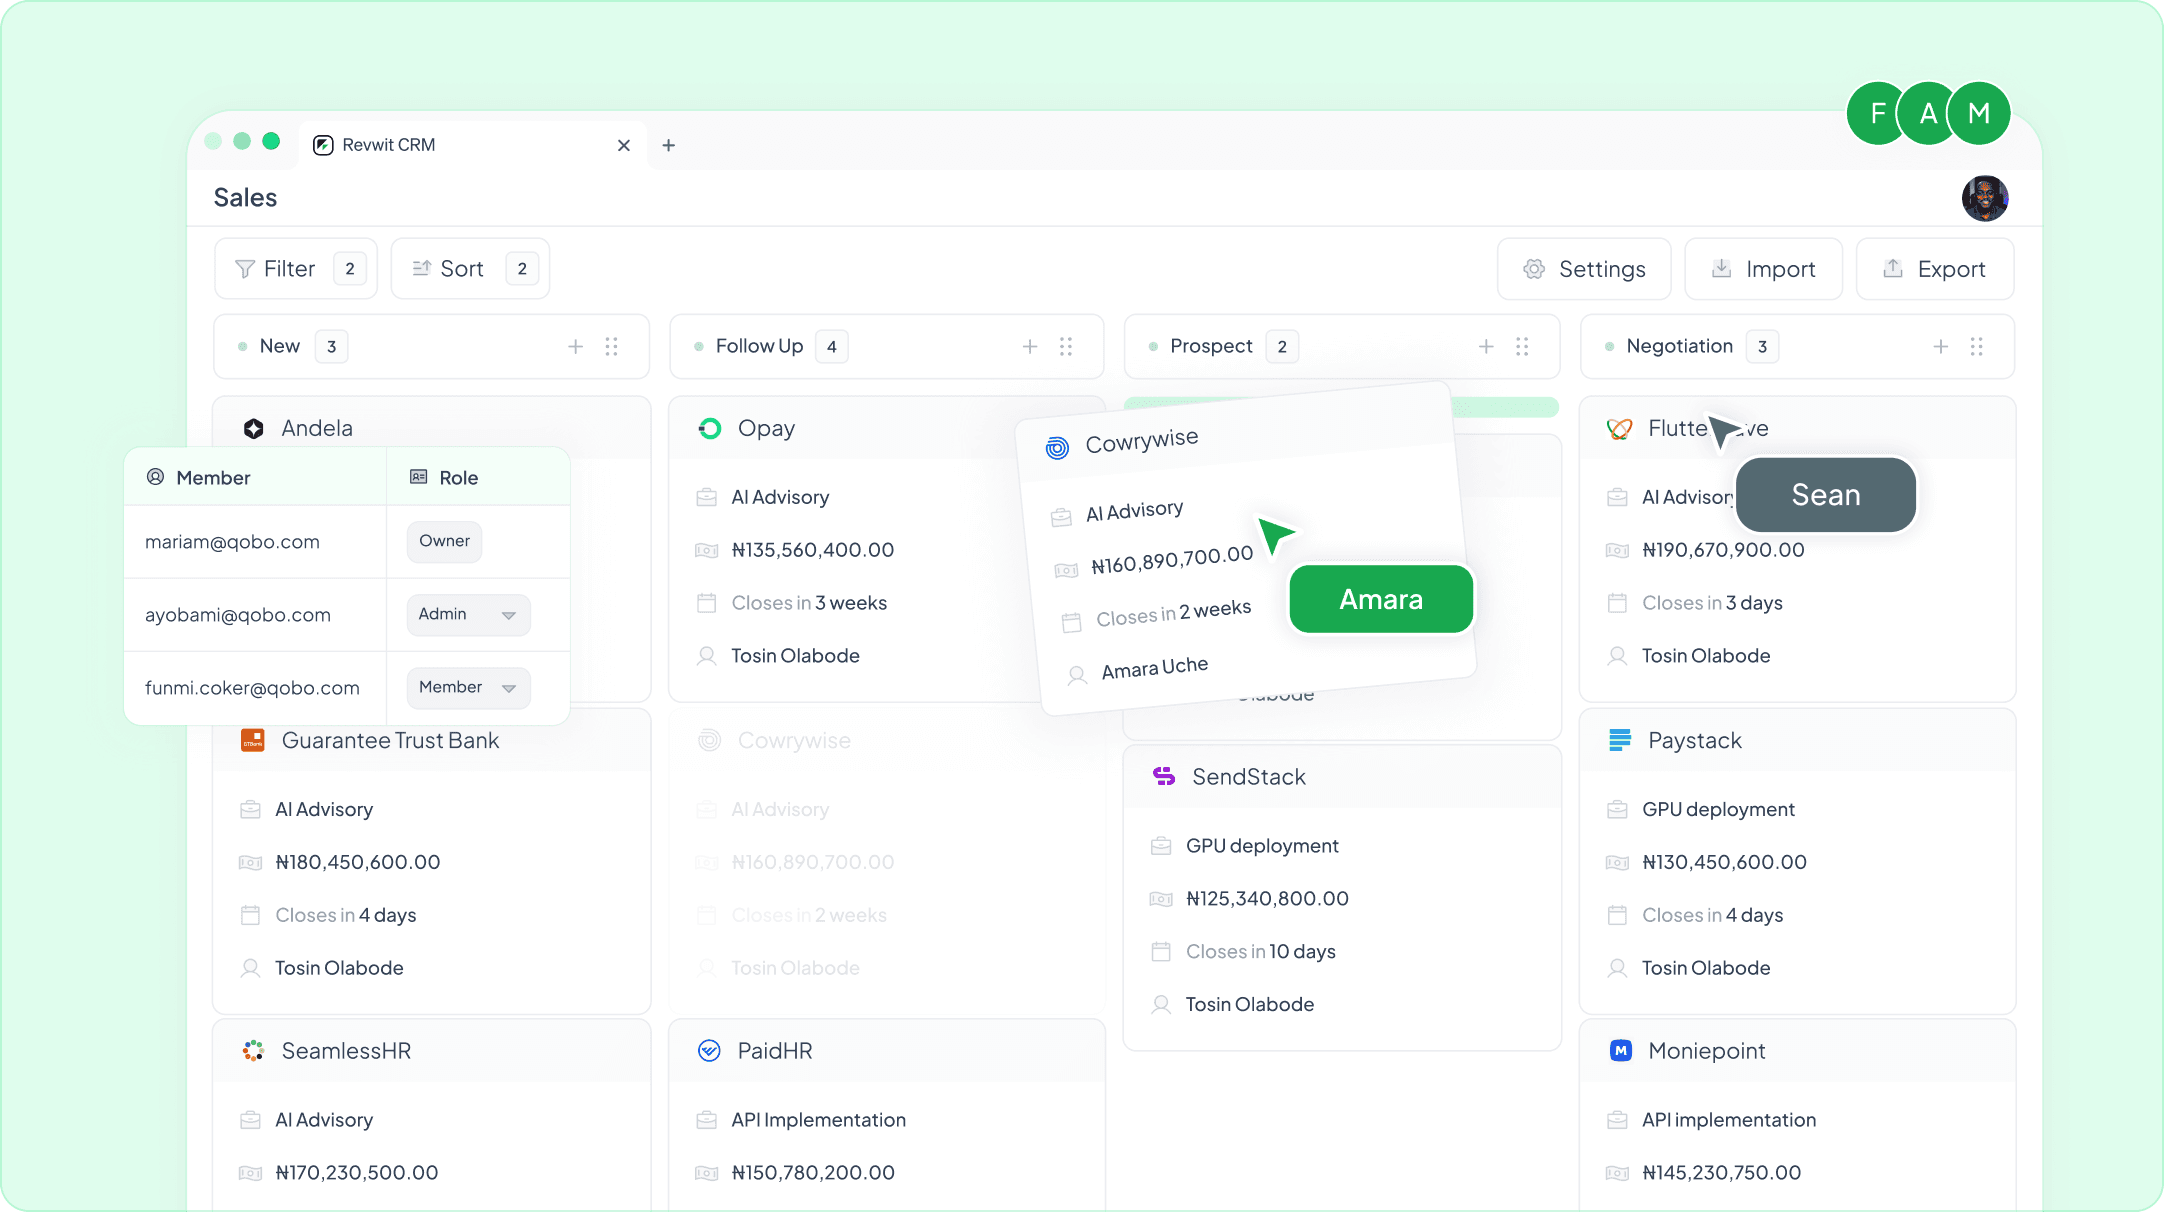Click the Paystack logo icon
Viewport: 2164px width, 1212px height.
click(1619, 740)
